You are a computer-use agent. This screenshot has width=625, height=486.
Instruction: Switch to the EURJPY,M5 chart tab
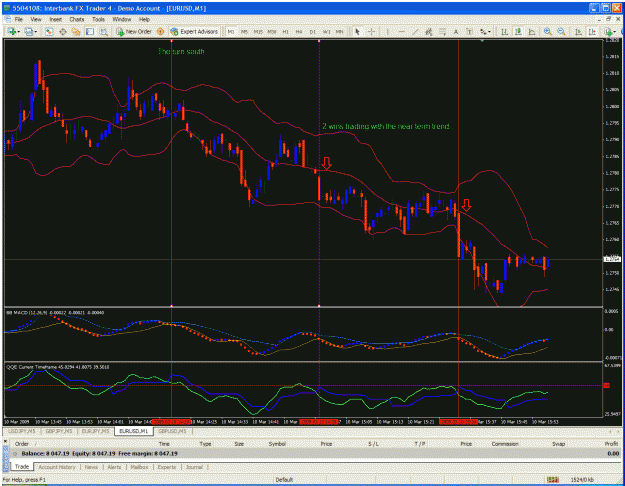(x=96, y=431)
